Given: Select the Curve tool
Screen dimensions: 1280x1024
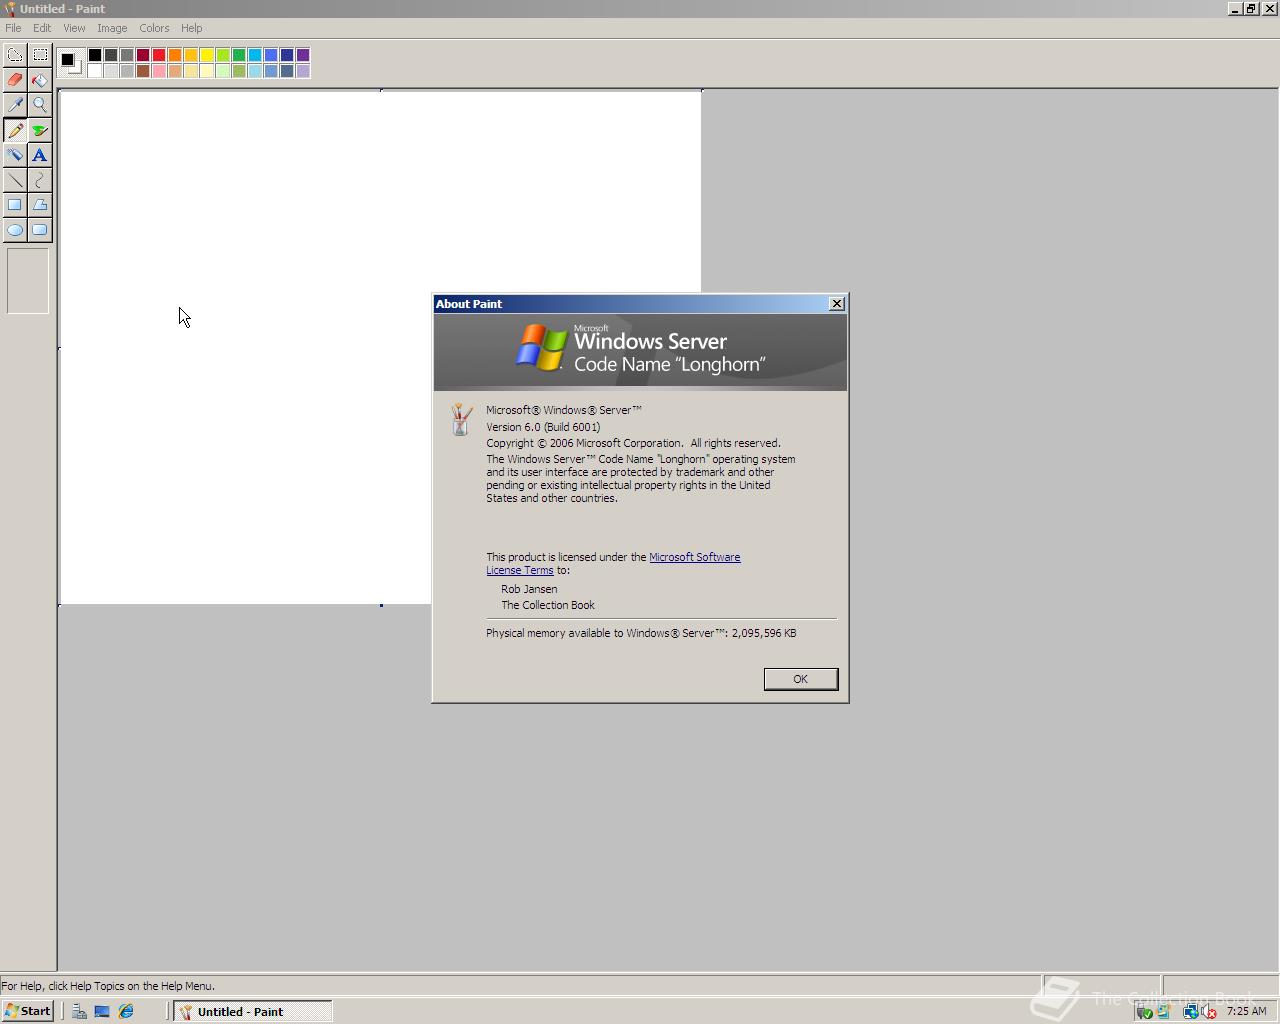Looking at the screenshot, I should 40,180.
